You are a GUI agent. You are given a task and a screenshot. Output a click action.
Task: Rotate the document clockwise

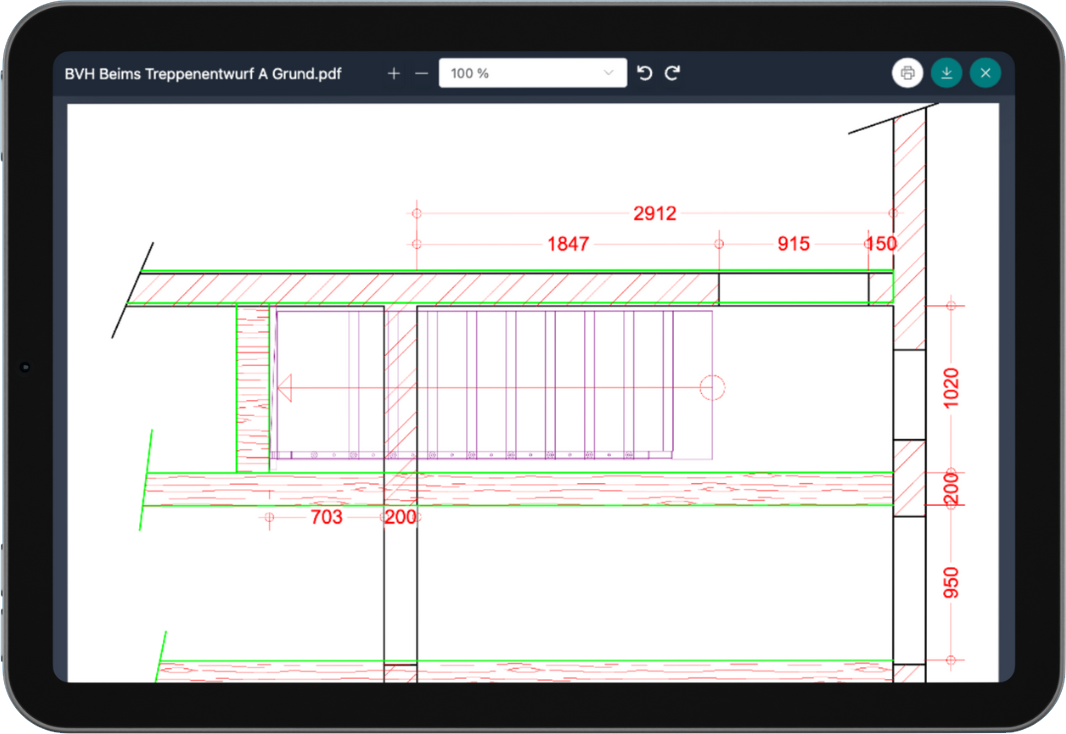click(x=673, y=73)
